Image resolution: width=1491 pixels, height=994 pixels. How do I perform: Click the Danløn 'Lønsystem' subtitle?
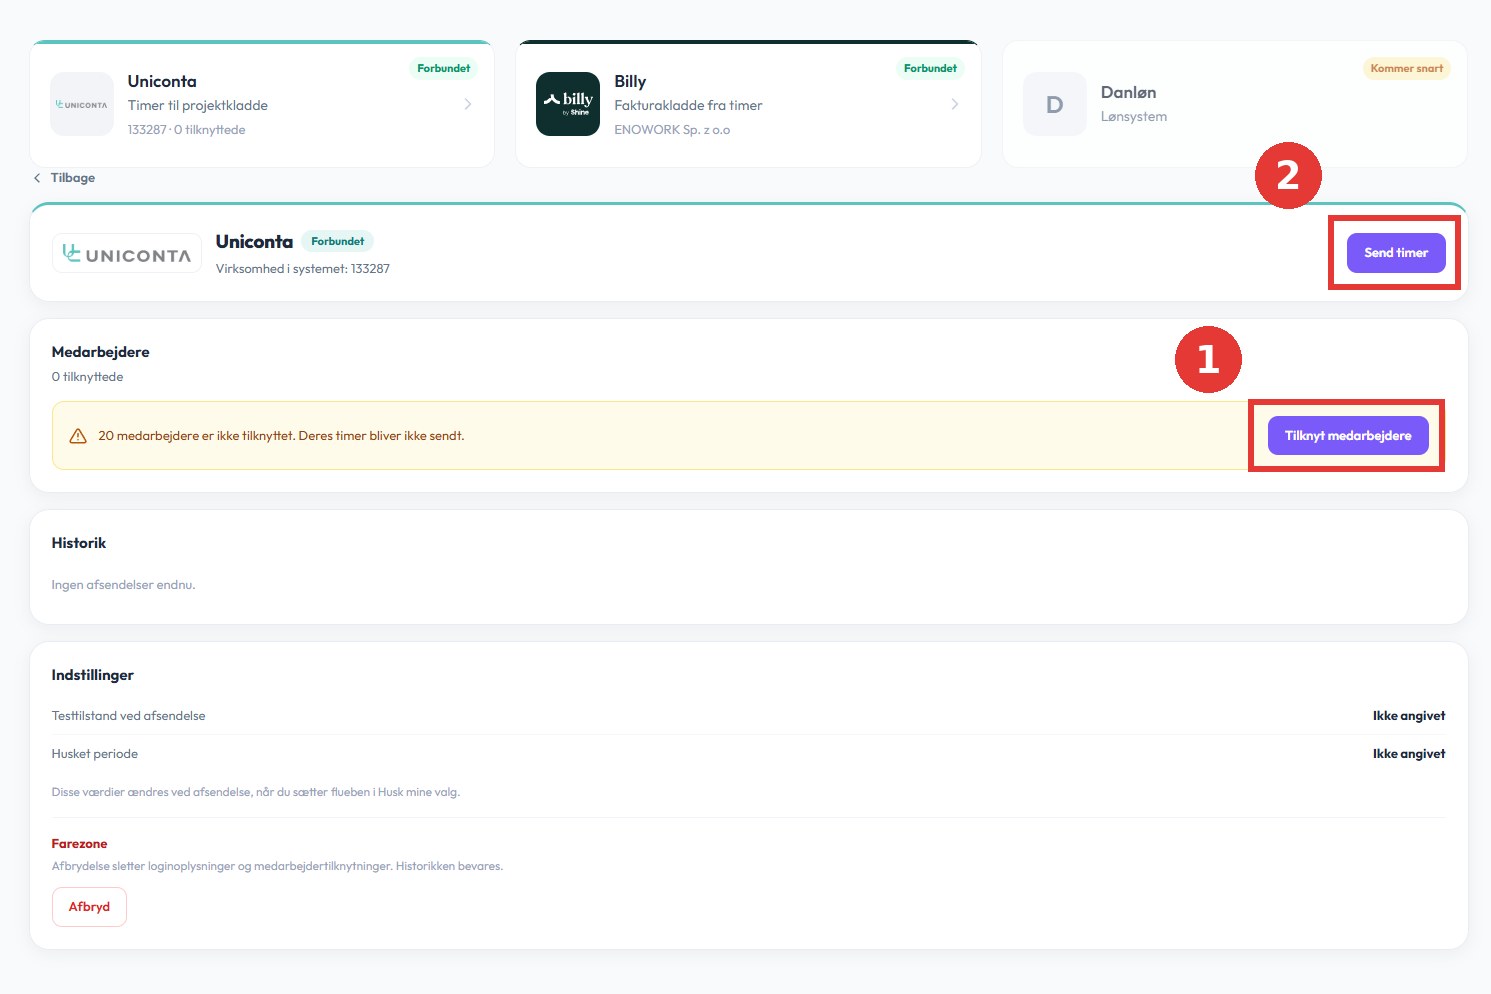(1134, 117)
